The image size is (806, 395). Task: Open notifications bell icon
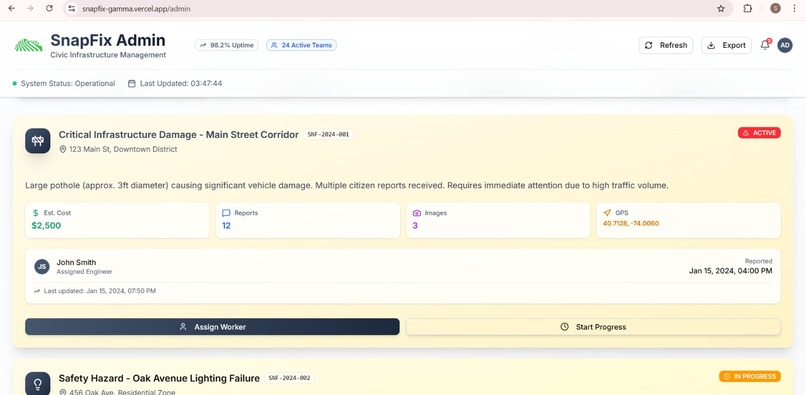pyautogui.click(x=765, y=45)
